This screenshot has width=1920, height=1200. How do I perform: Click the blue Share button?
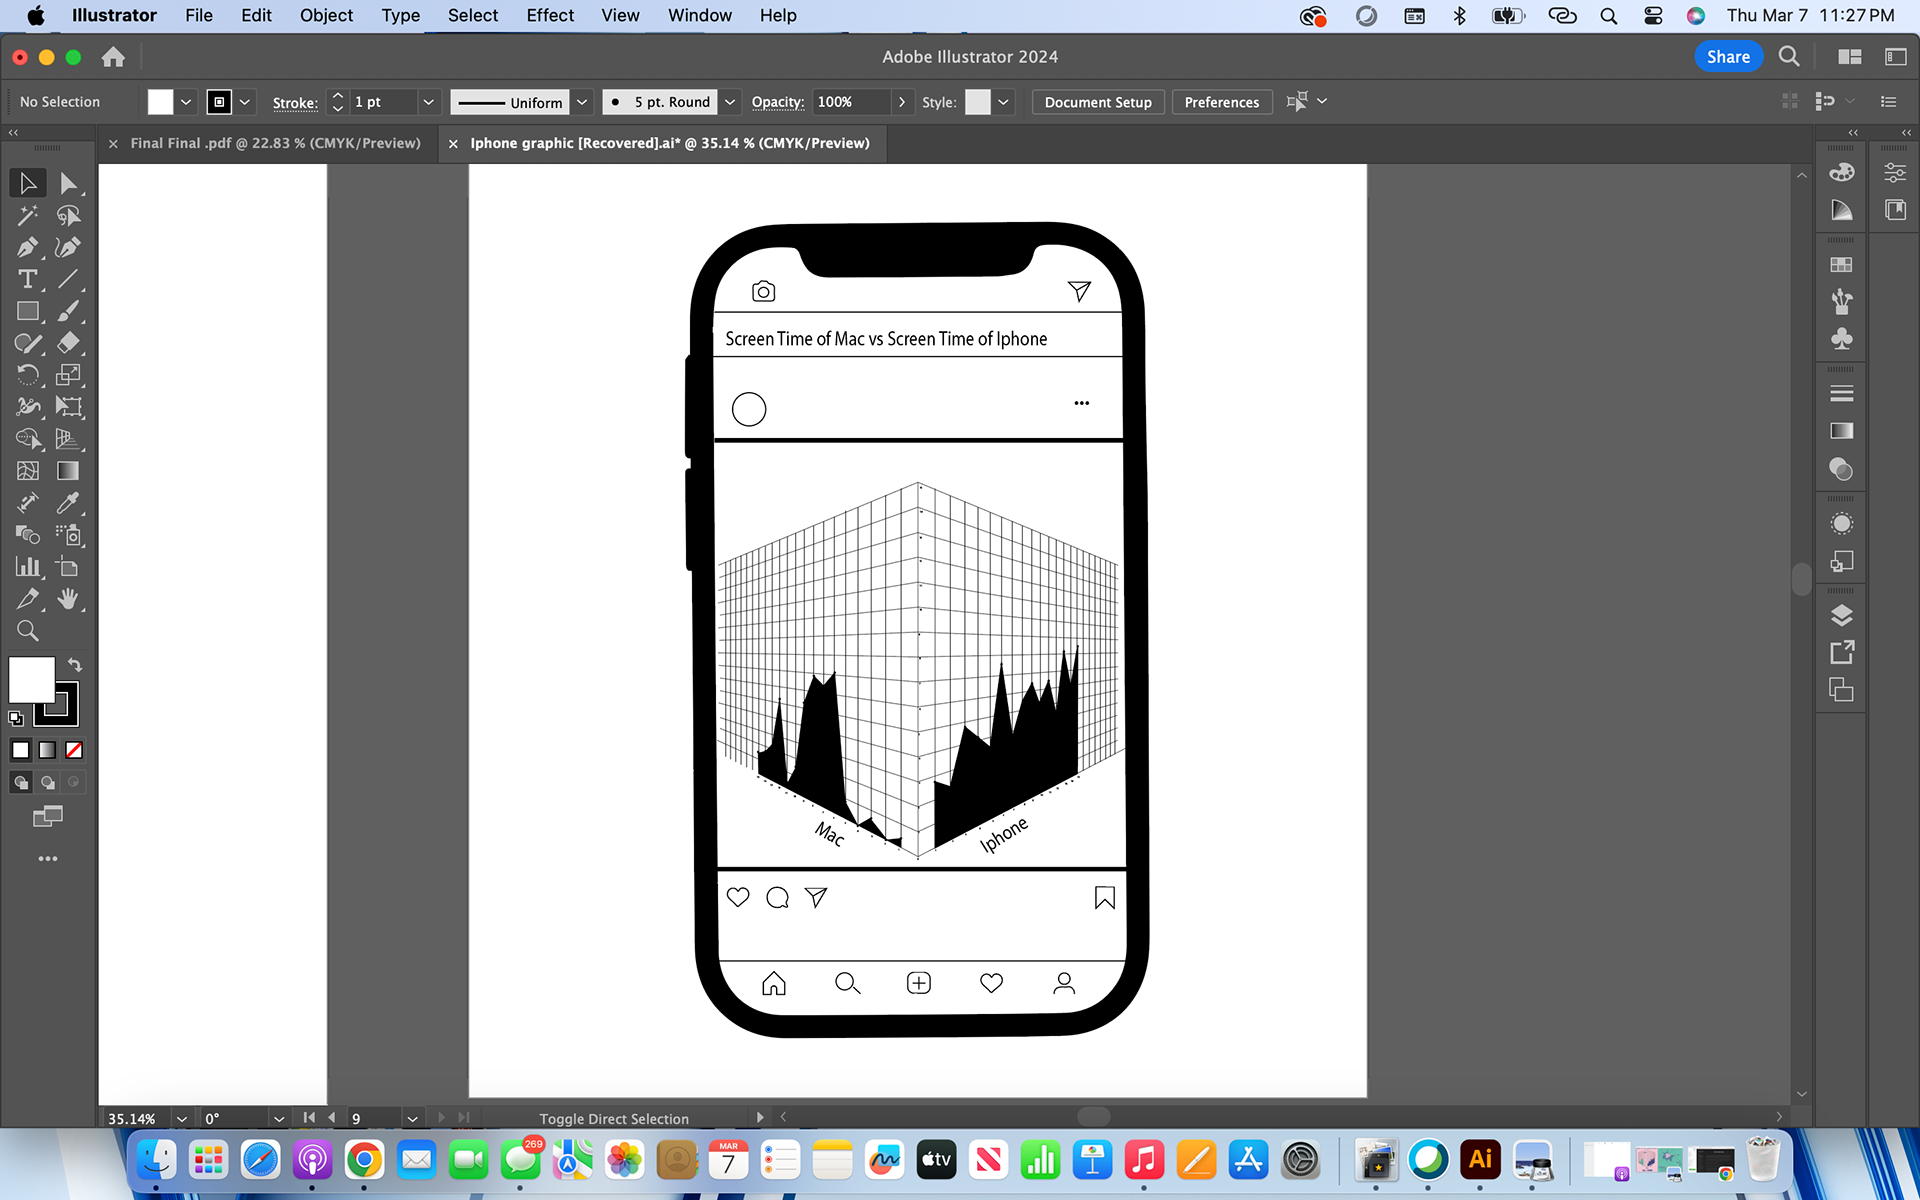pos(1728,57)
